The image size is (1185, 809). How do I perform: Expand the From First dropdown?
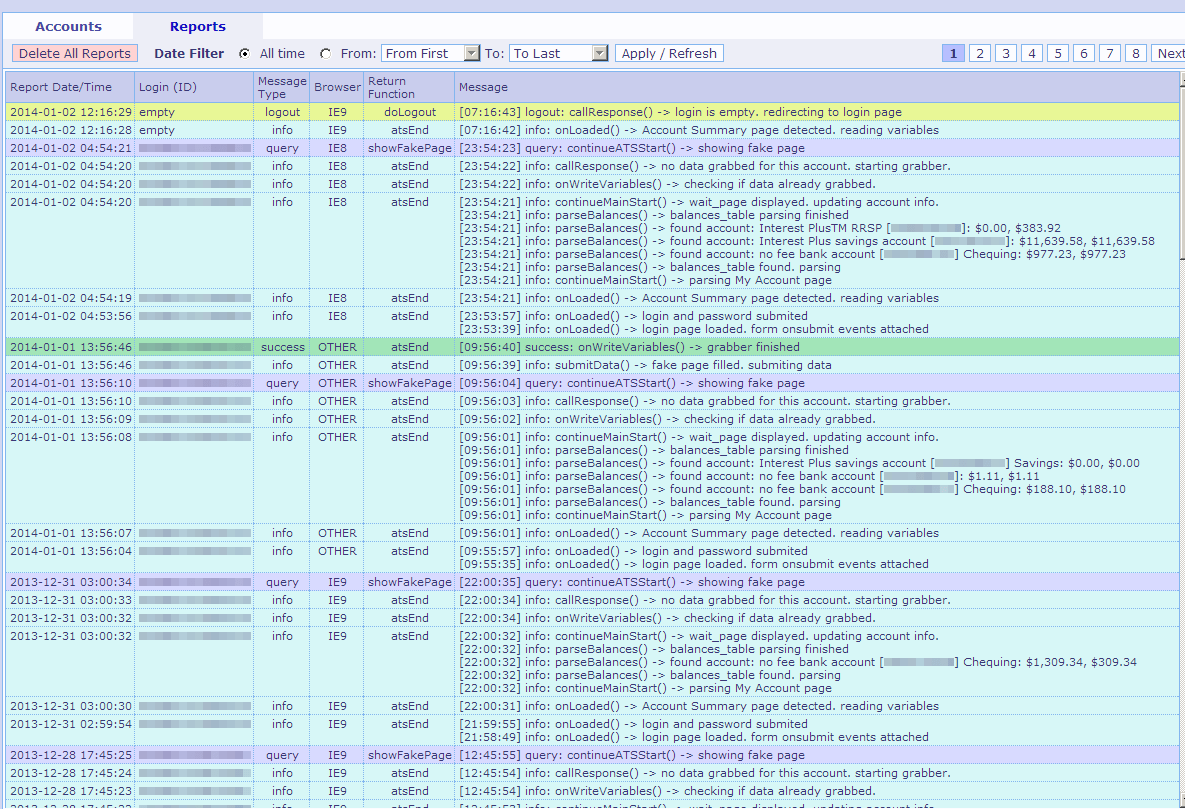472,54
